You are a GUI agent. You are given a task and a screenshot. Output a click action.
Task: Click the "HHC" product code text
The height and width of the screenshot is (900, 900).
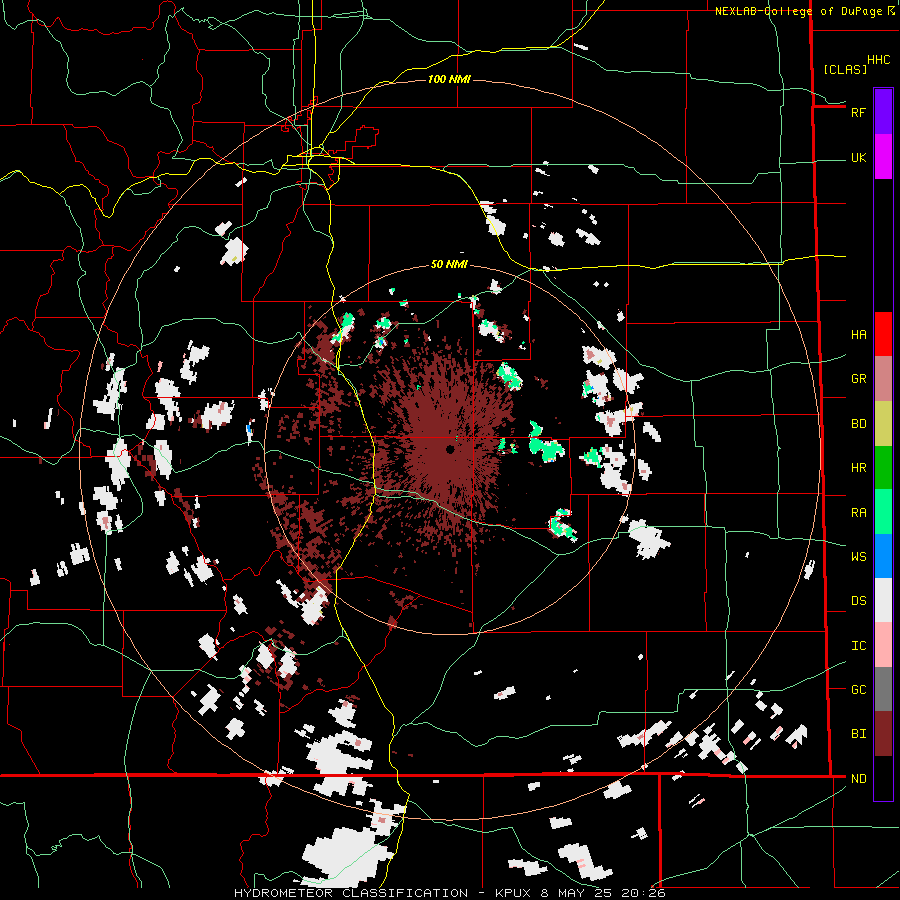click(878, 60)
